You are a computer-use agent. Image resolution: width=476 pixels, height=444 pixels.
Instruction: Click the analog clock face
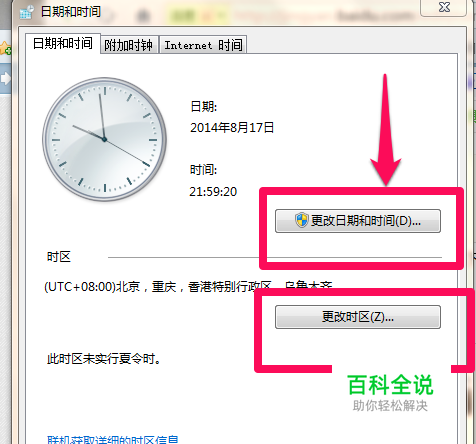[x=104, y=139]
